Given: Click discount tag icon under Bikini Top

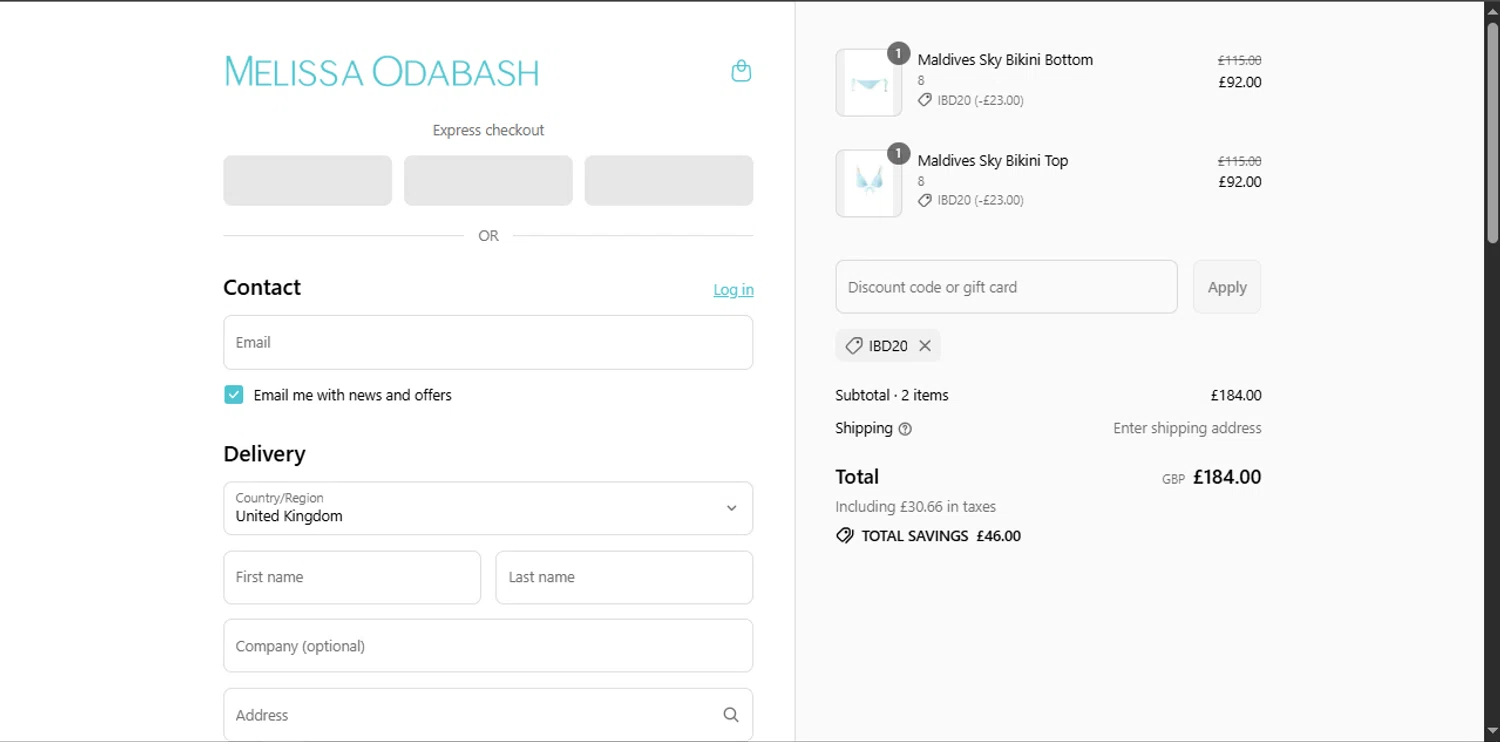Looking at the screenshot, I should point(925,200).
